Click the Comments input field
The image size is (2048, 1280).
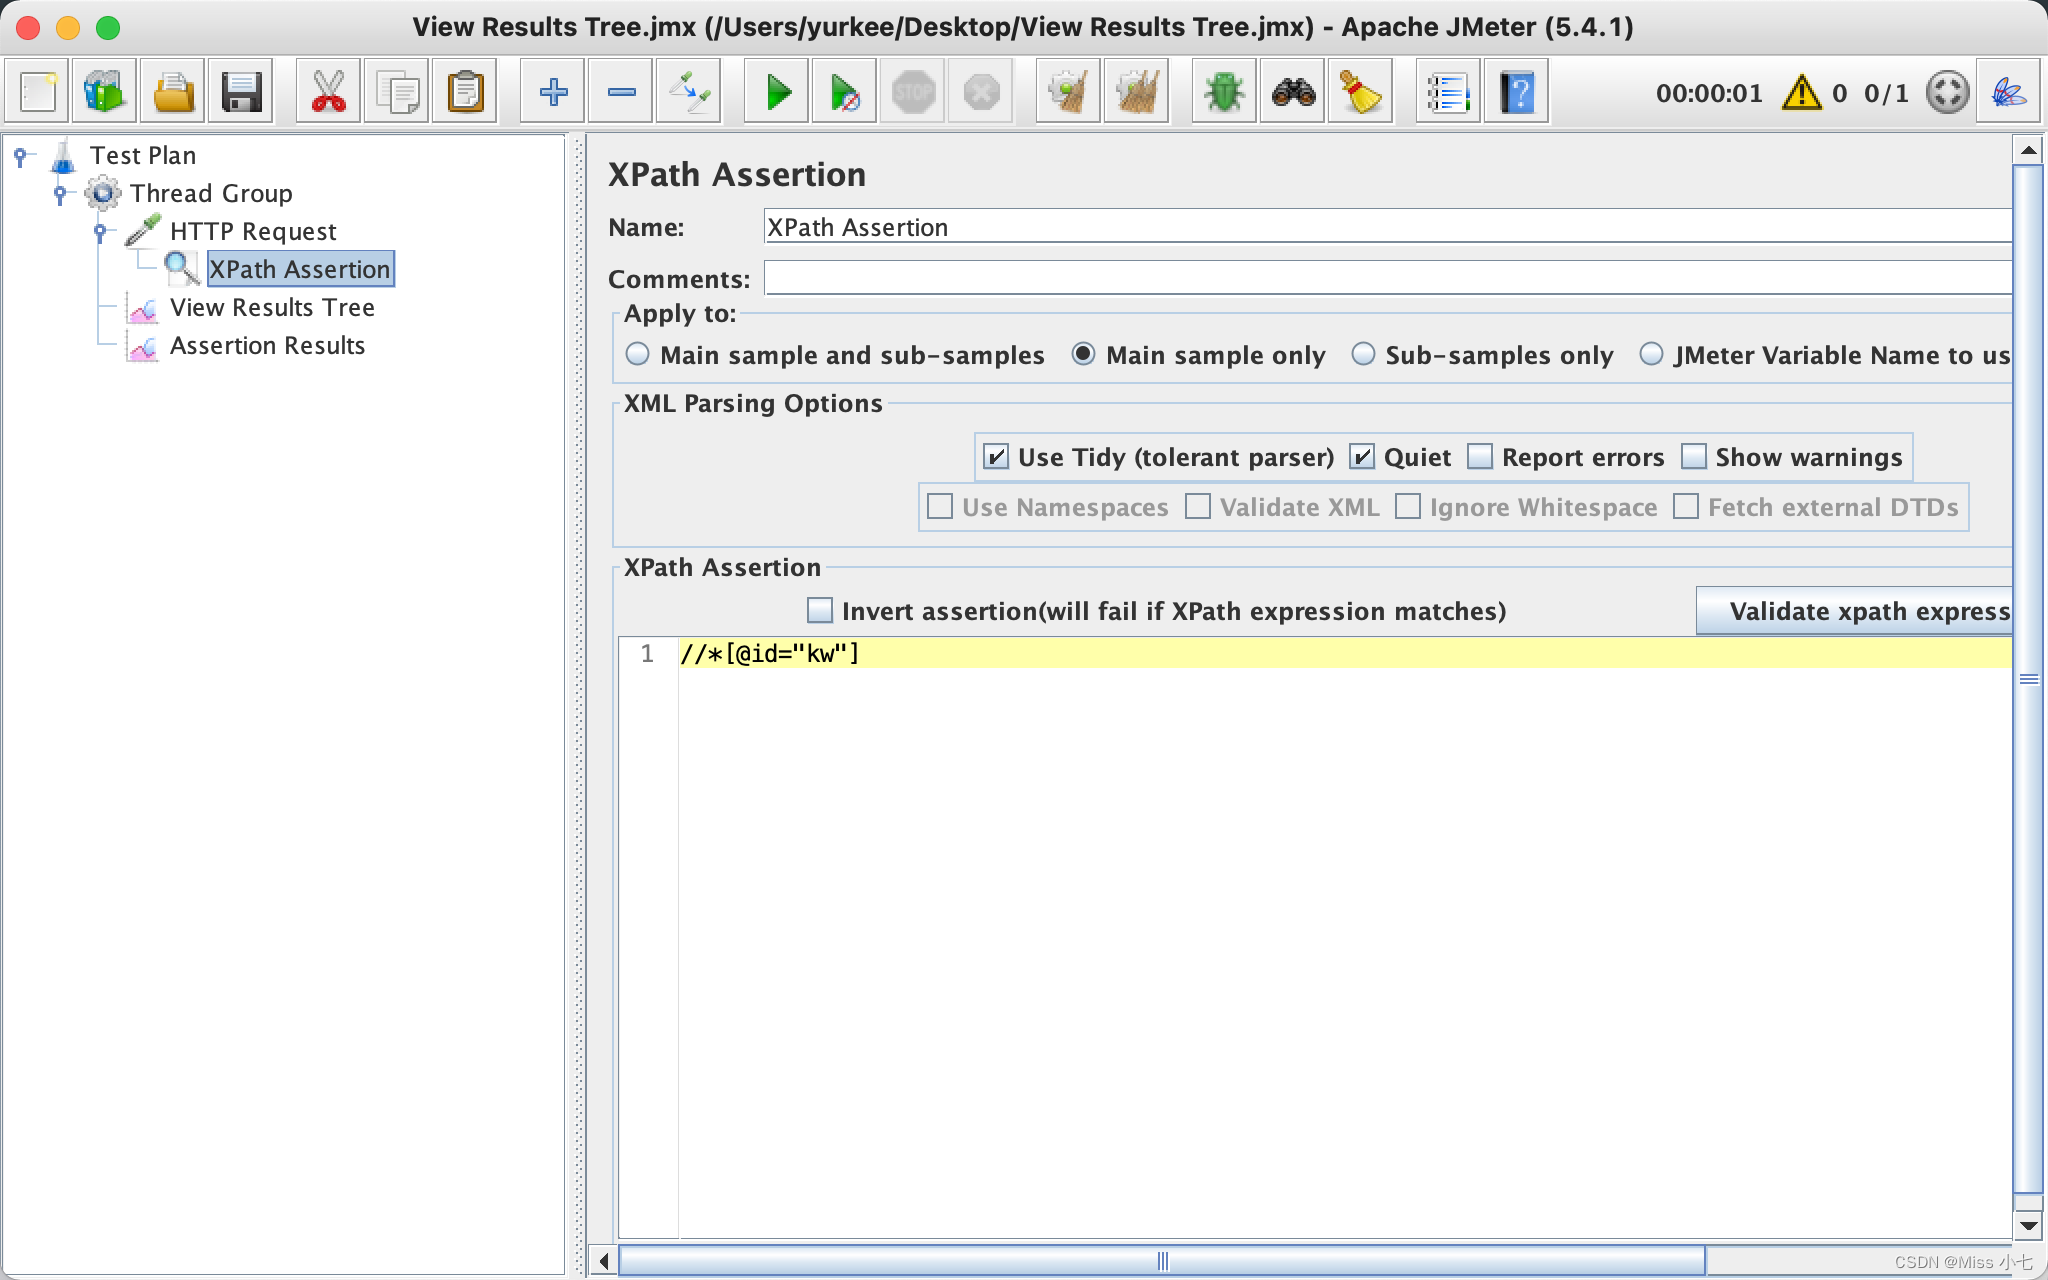[x=1388, y=278]
